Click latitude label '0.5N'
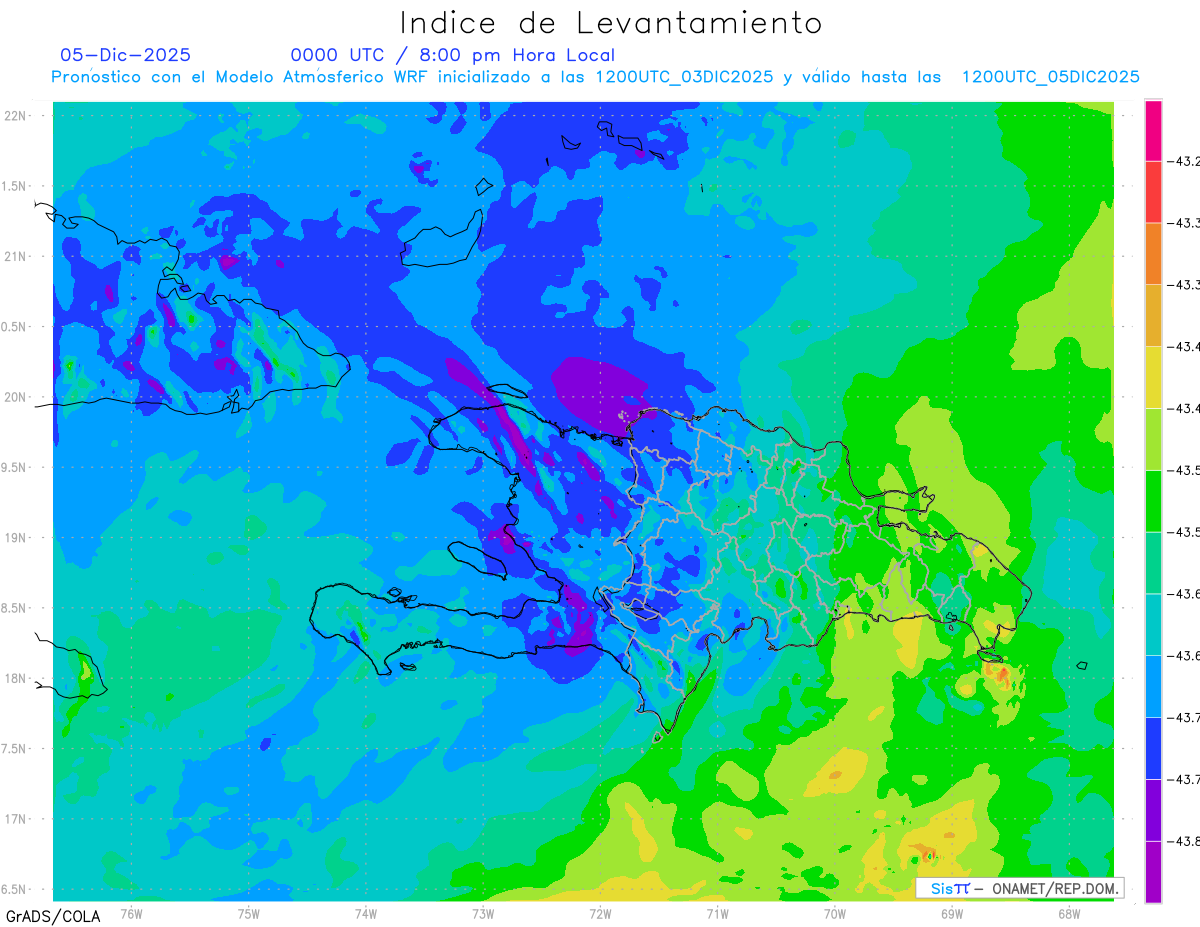The width and height of the screenshot is (1200, 927). pos(15,327)
